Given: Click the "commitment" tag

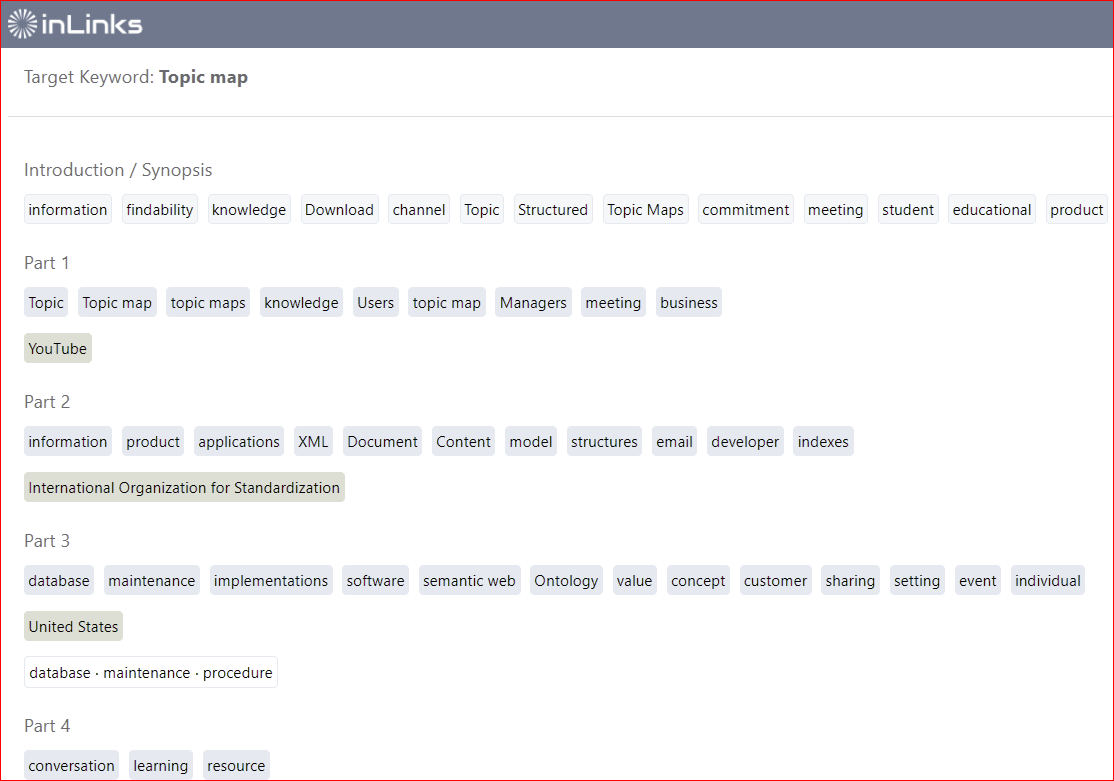Looking at the screenshot, I should pos(746,210).
